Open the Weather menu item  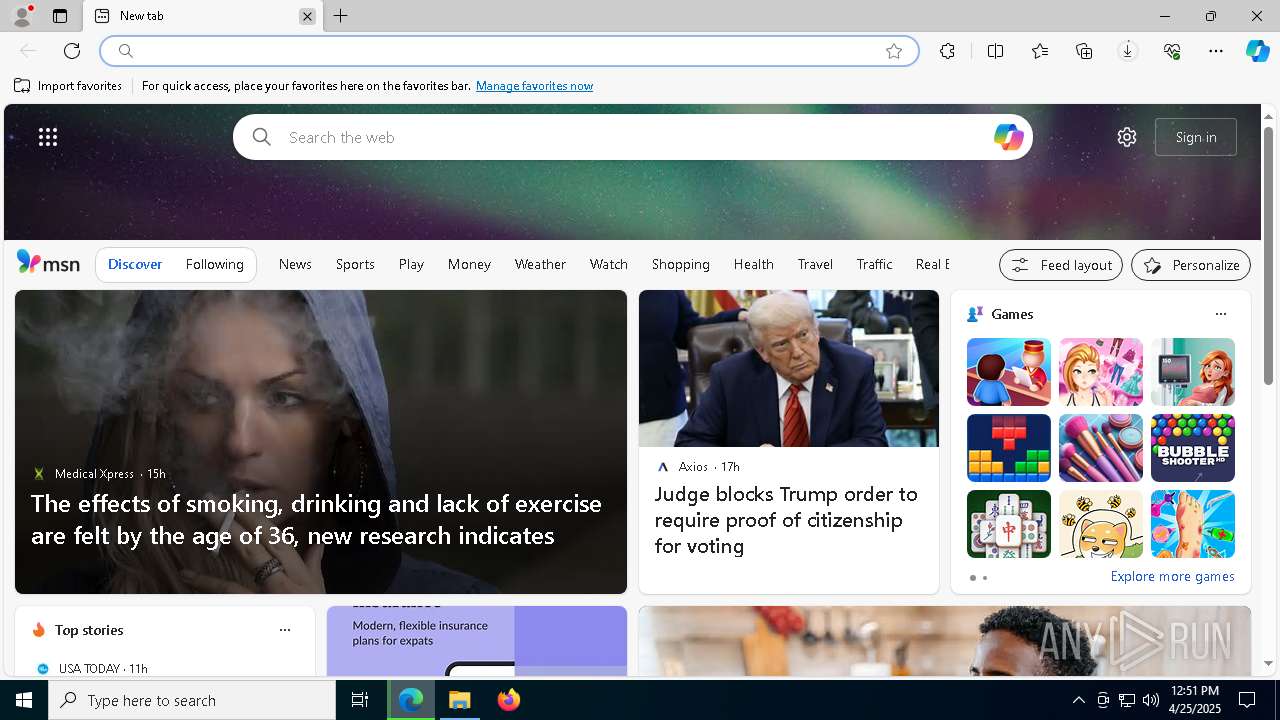point(540,264)
